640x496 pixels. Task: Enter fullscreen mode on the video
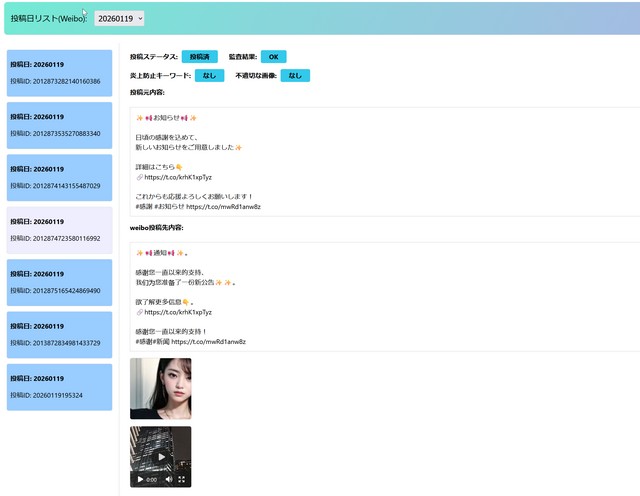pos(182,480)
